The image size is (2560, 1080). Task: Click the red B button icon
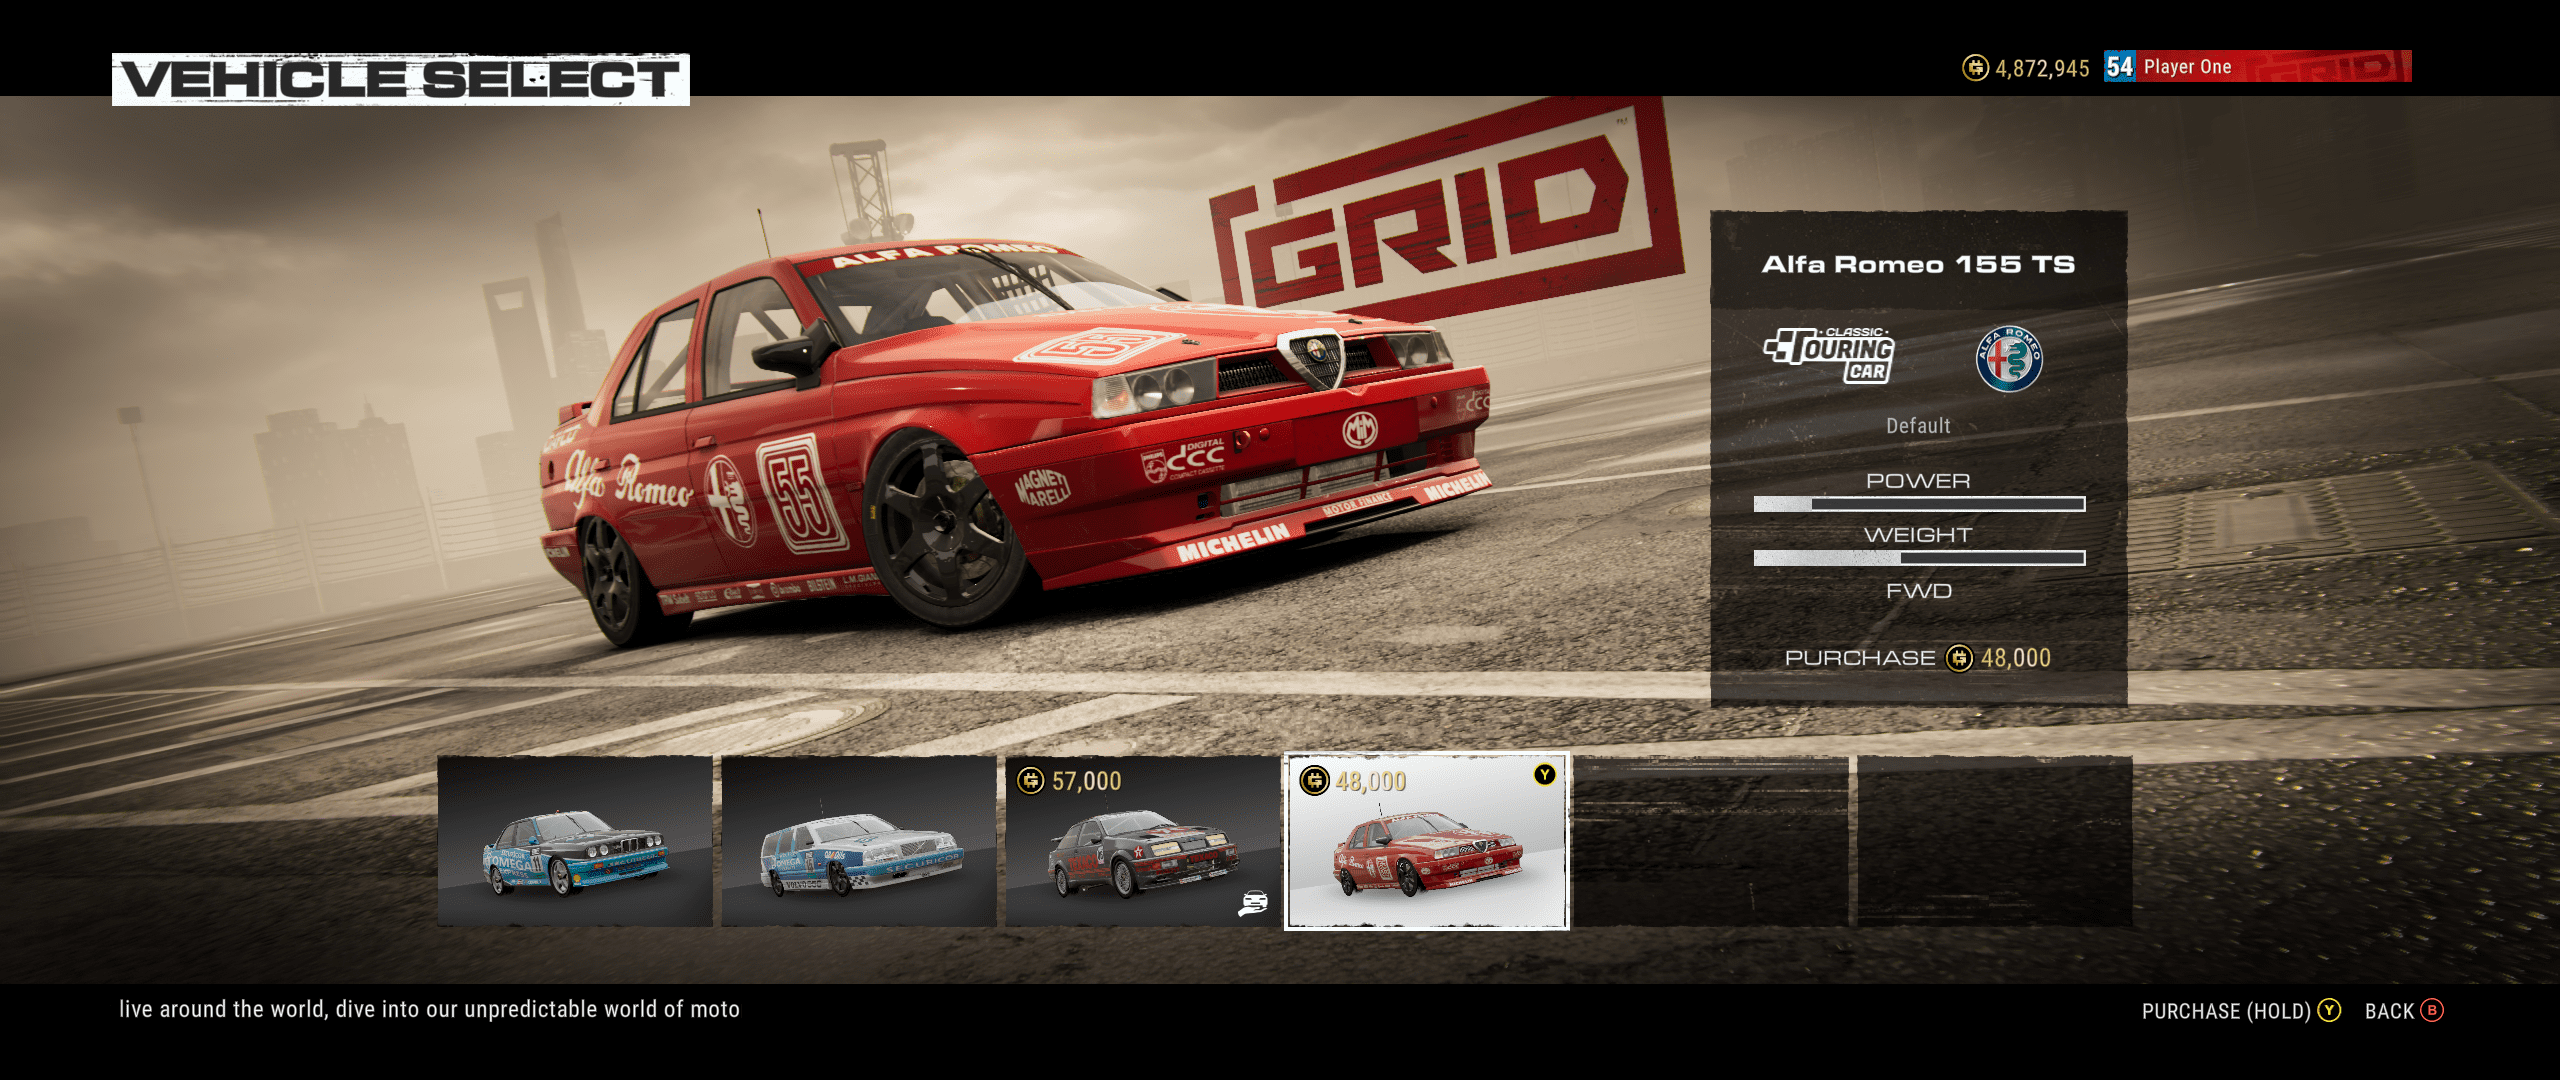[2432, 1010]
